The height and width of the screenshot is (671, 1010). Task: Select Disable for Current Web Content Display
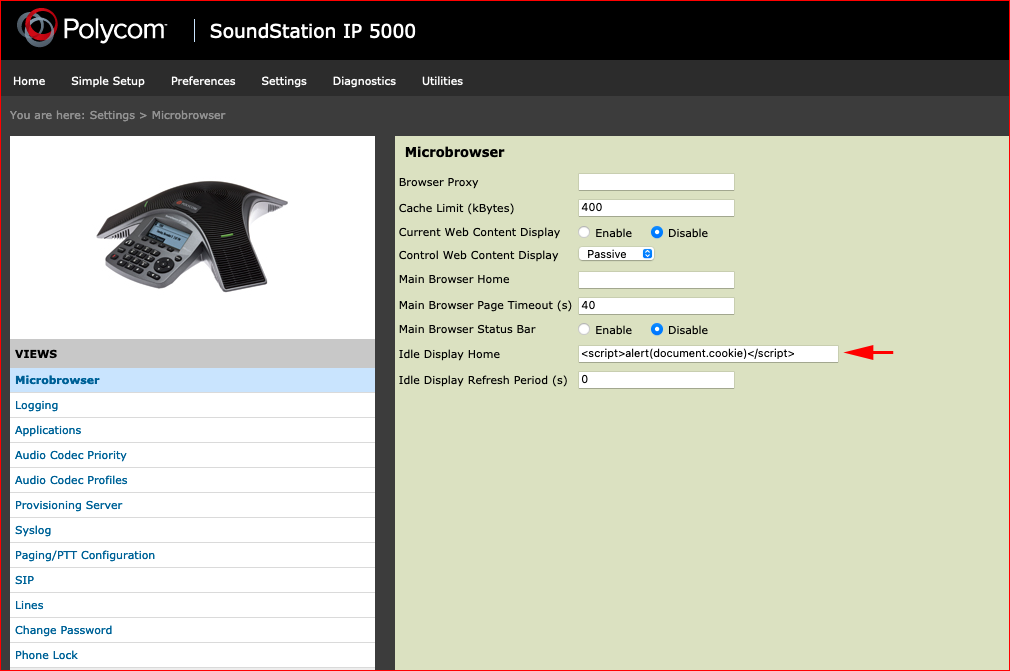(x=657, y=232)
